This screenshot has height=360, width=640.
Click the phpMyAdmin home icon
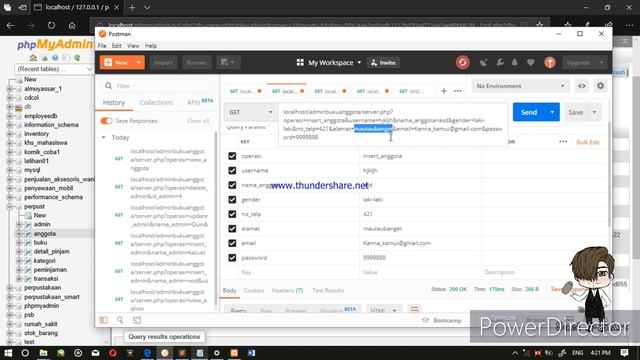point(33,58)
